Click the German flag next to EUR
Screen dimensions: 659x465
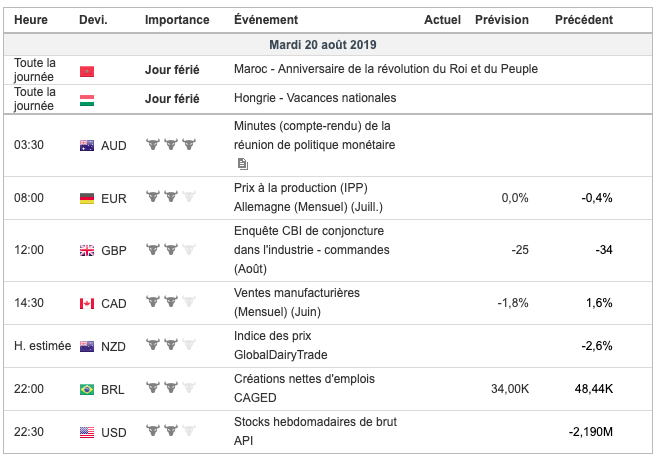click(x=87, y=198)
